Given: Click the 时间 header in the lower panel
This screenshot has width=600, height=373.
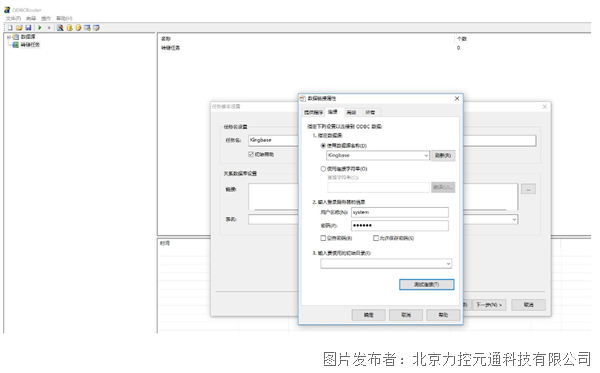Looking at the screenshot, I should (165, 243).
